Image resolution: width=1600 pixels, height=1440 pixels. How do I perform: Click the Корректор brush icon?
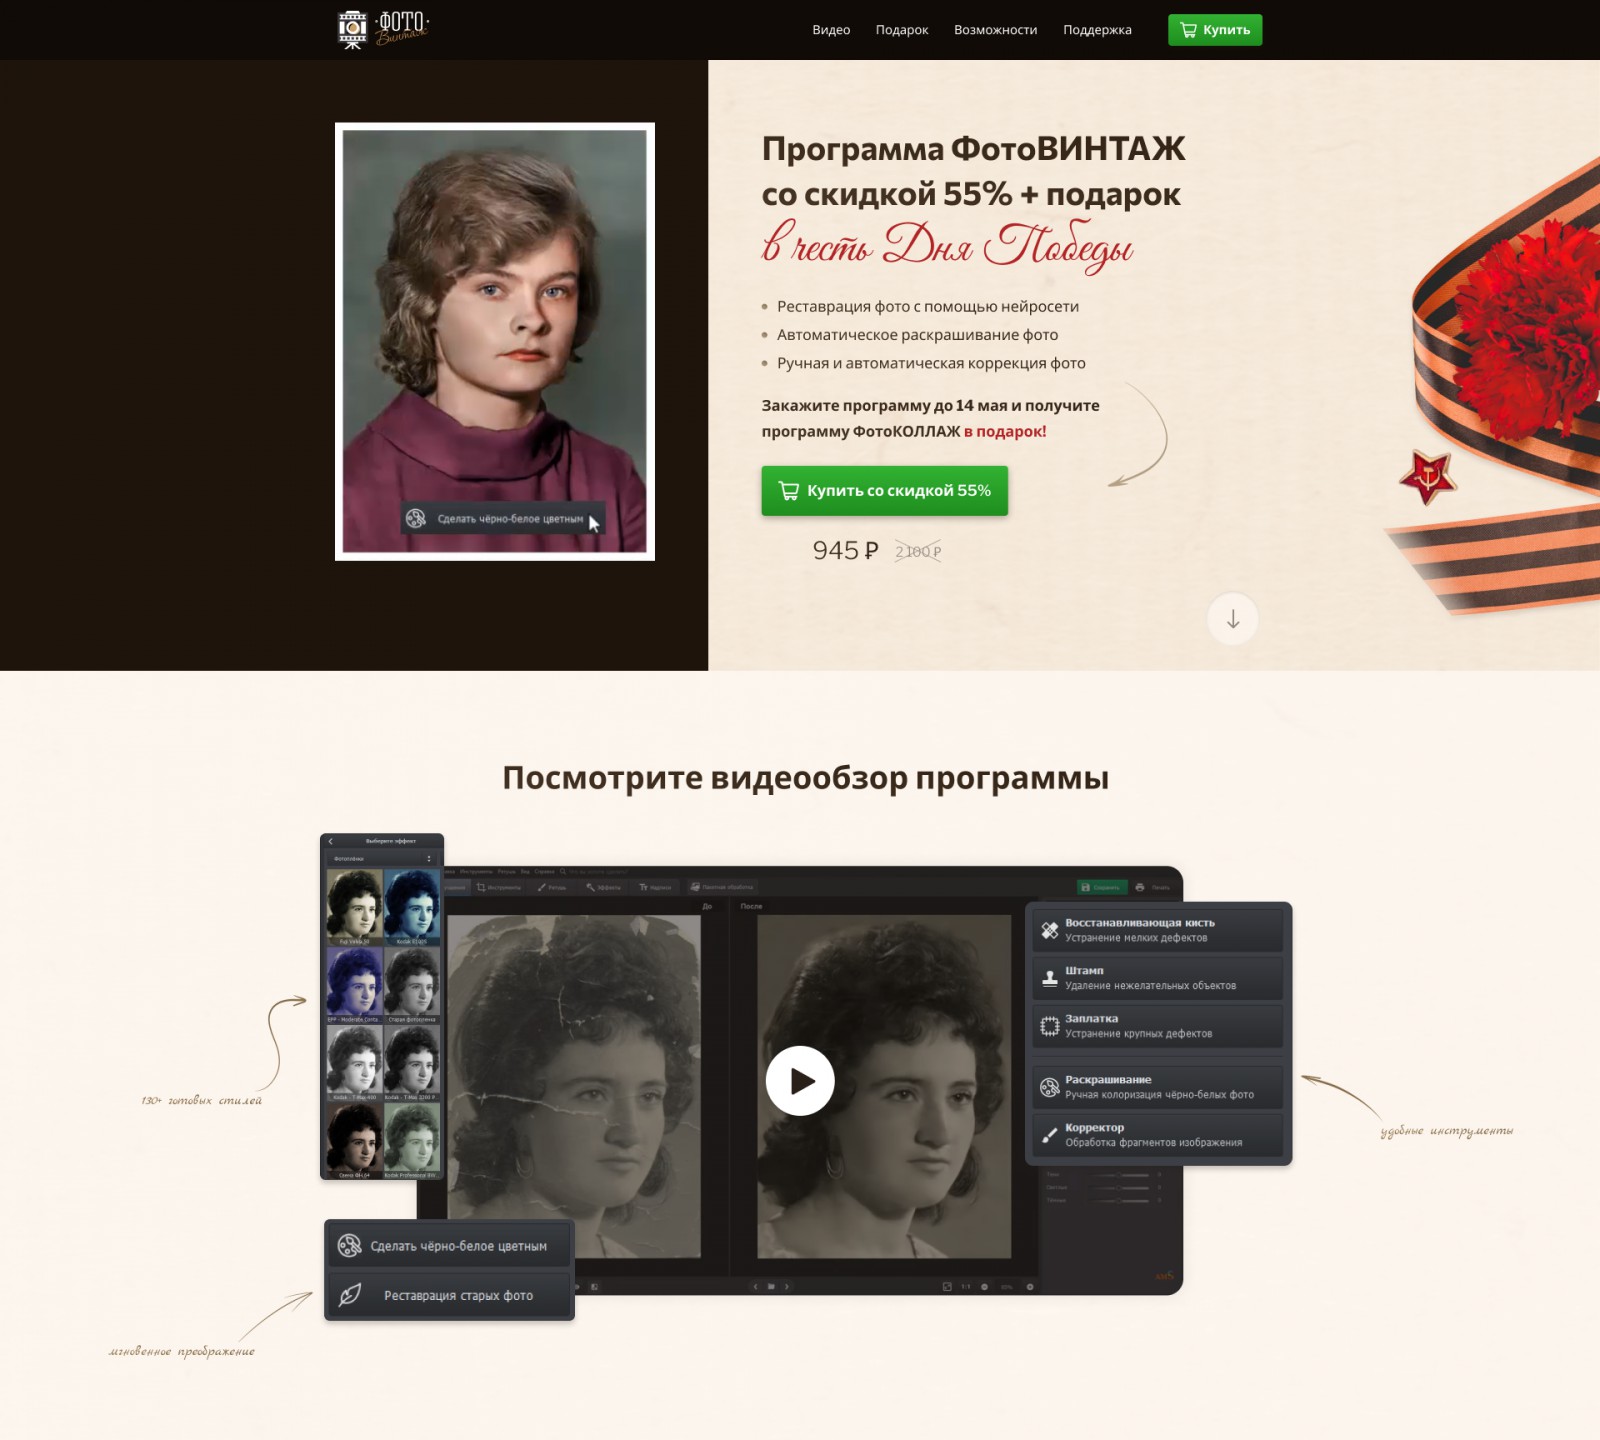(1049, 1135)
